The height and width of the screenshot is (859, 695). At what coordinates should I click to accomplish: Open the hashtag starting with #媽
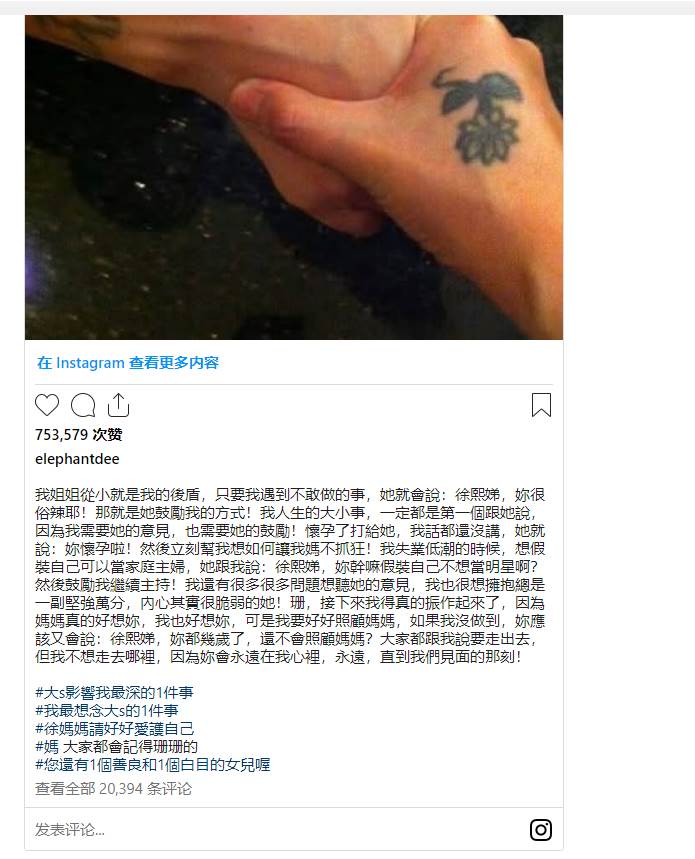click(x=116, y=747)
